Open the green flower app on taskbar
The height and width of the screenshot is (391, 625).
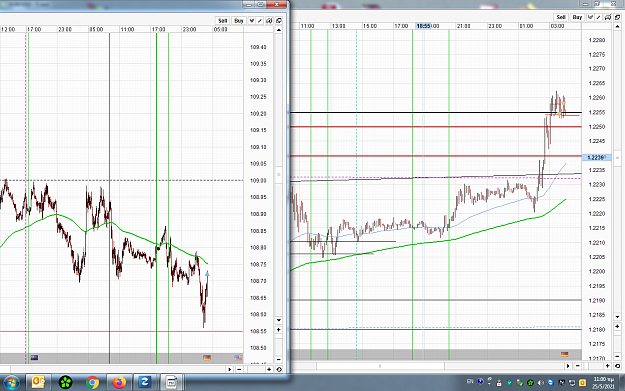click(65, 383)
